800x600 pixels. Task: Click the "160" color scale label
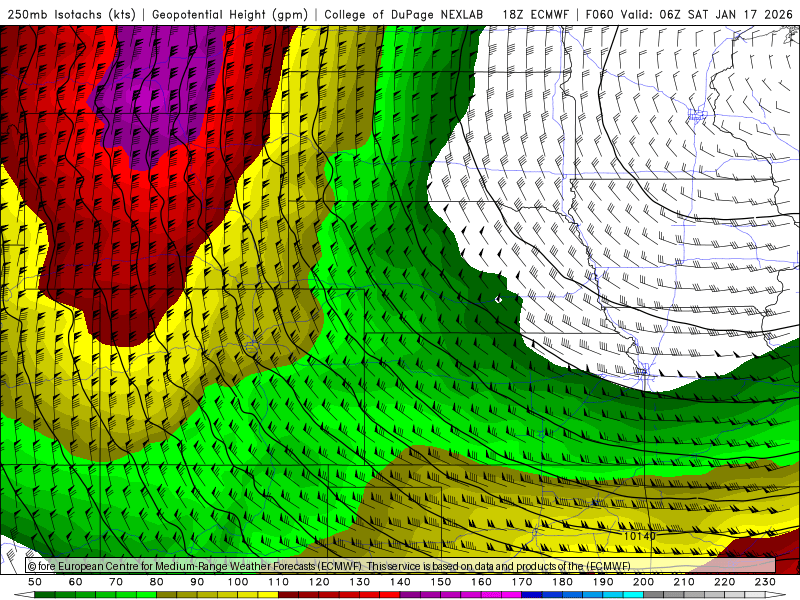pyautogui.click(x=482, y=582)
